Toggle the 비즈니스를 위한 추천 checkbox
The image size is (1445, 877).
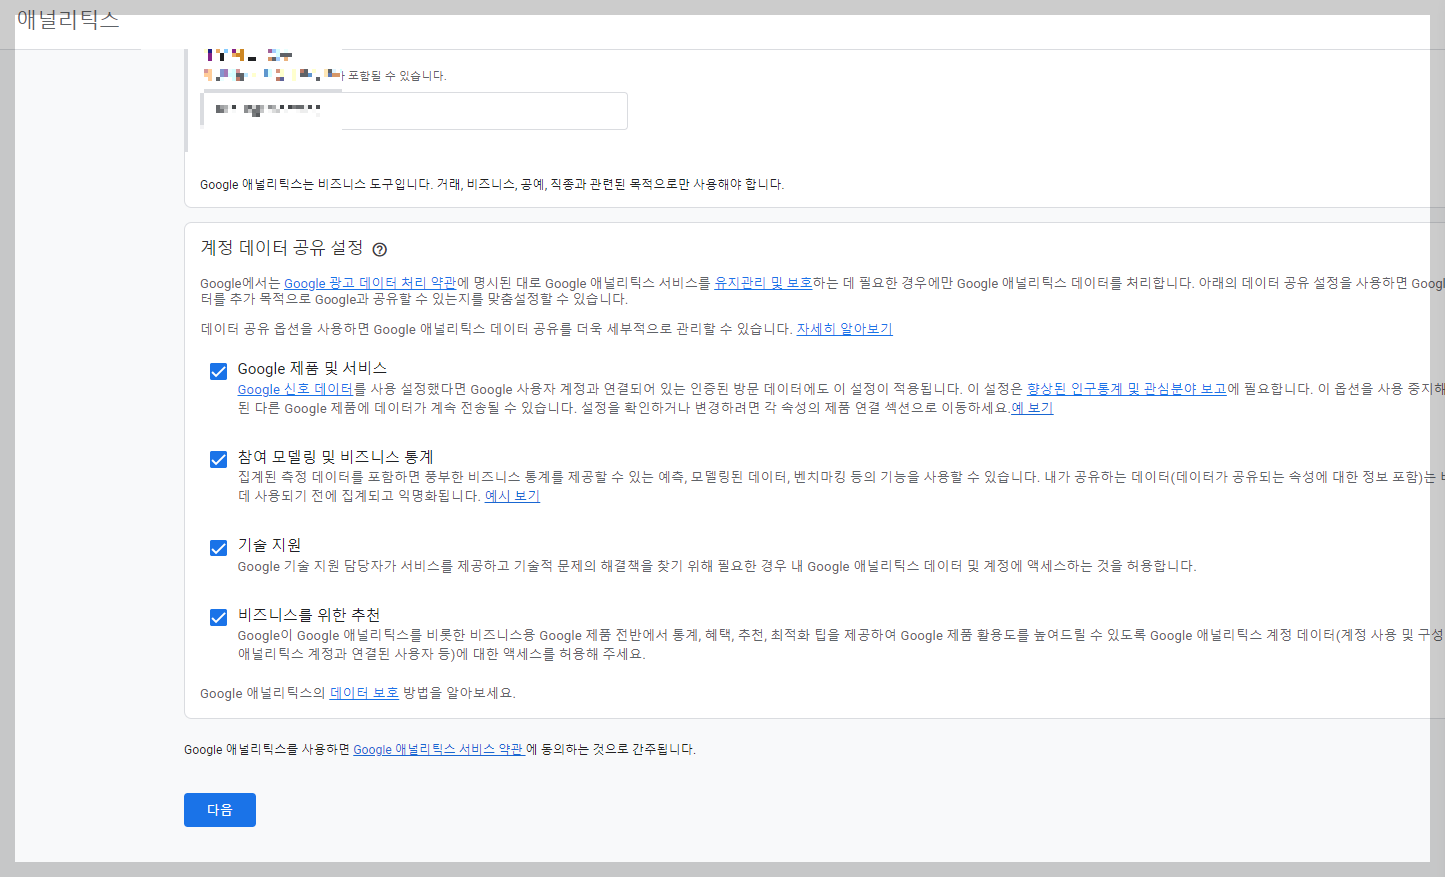(218, 617)
